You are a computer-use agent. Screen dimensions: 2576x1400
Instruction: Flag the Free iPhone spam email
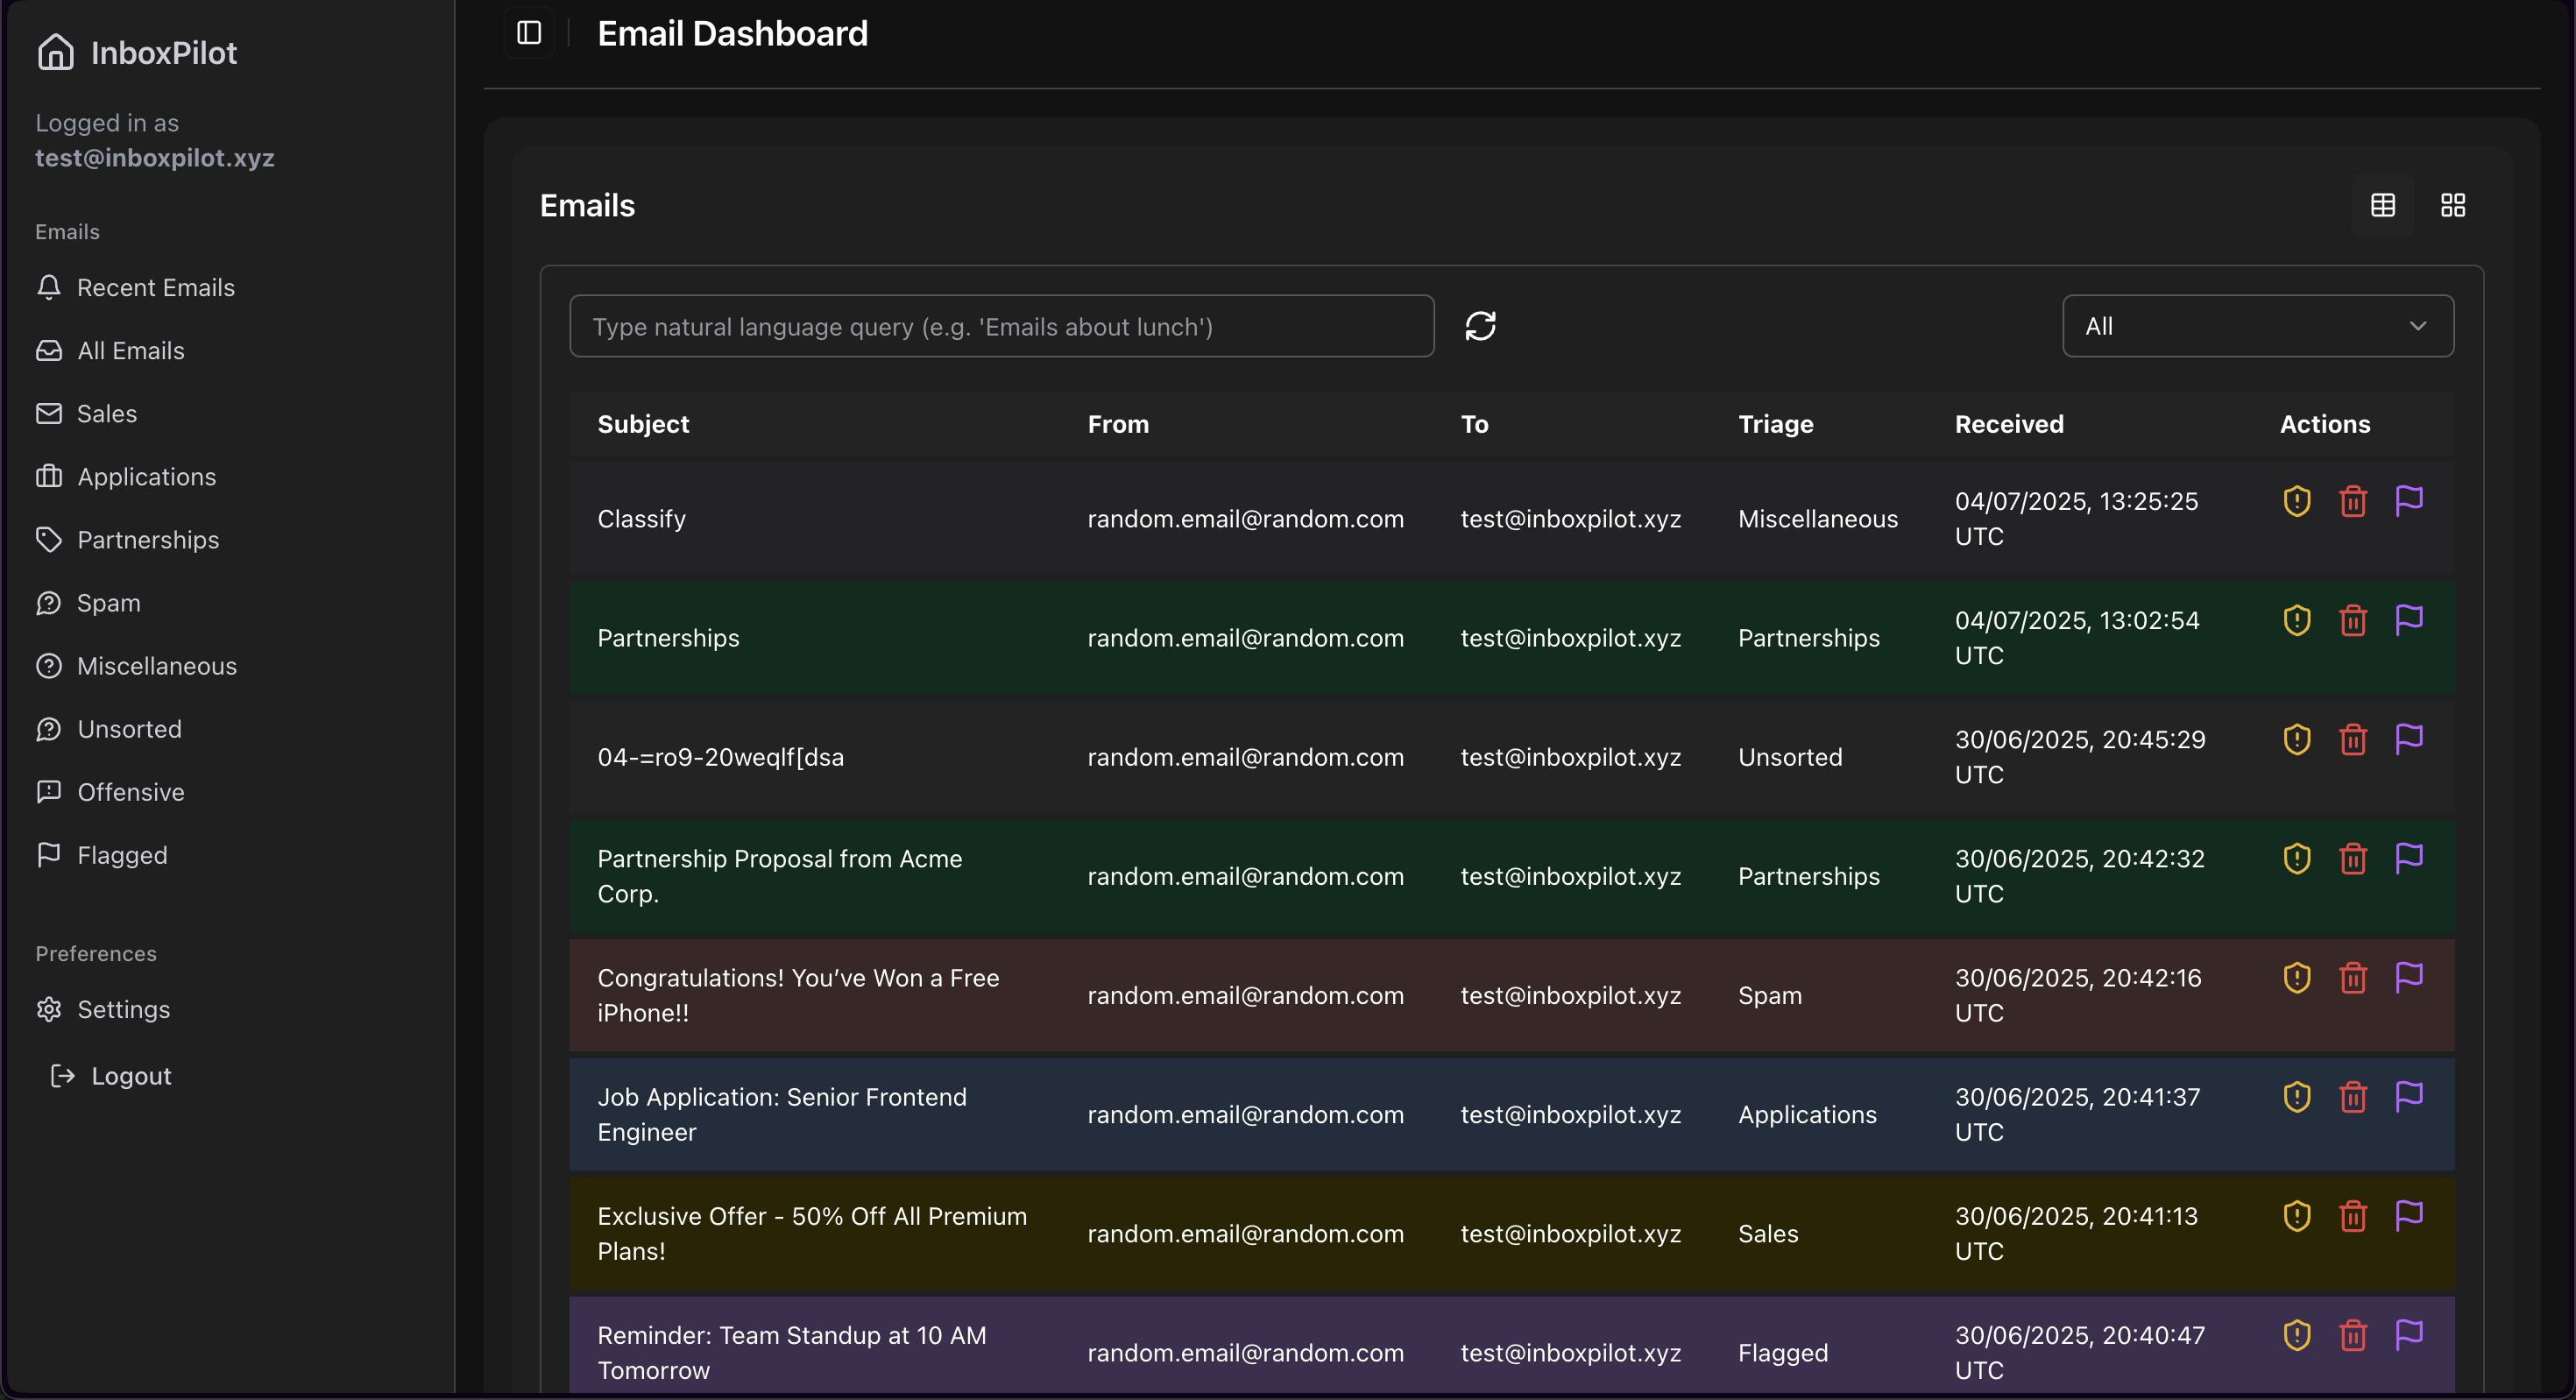click(x=2409, y=977)
